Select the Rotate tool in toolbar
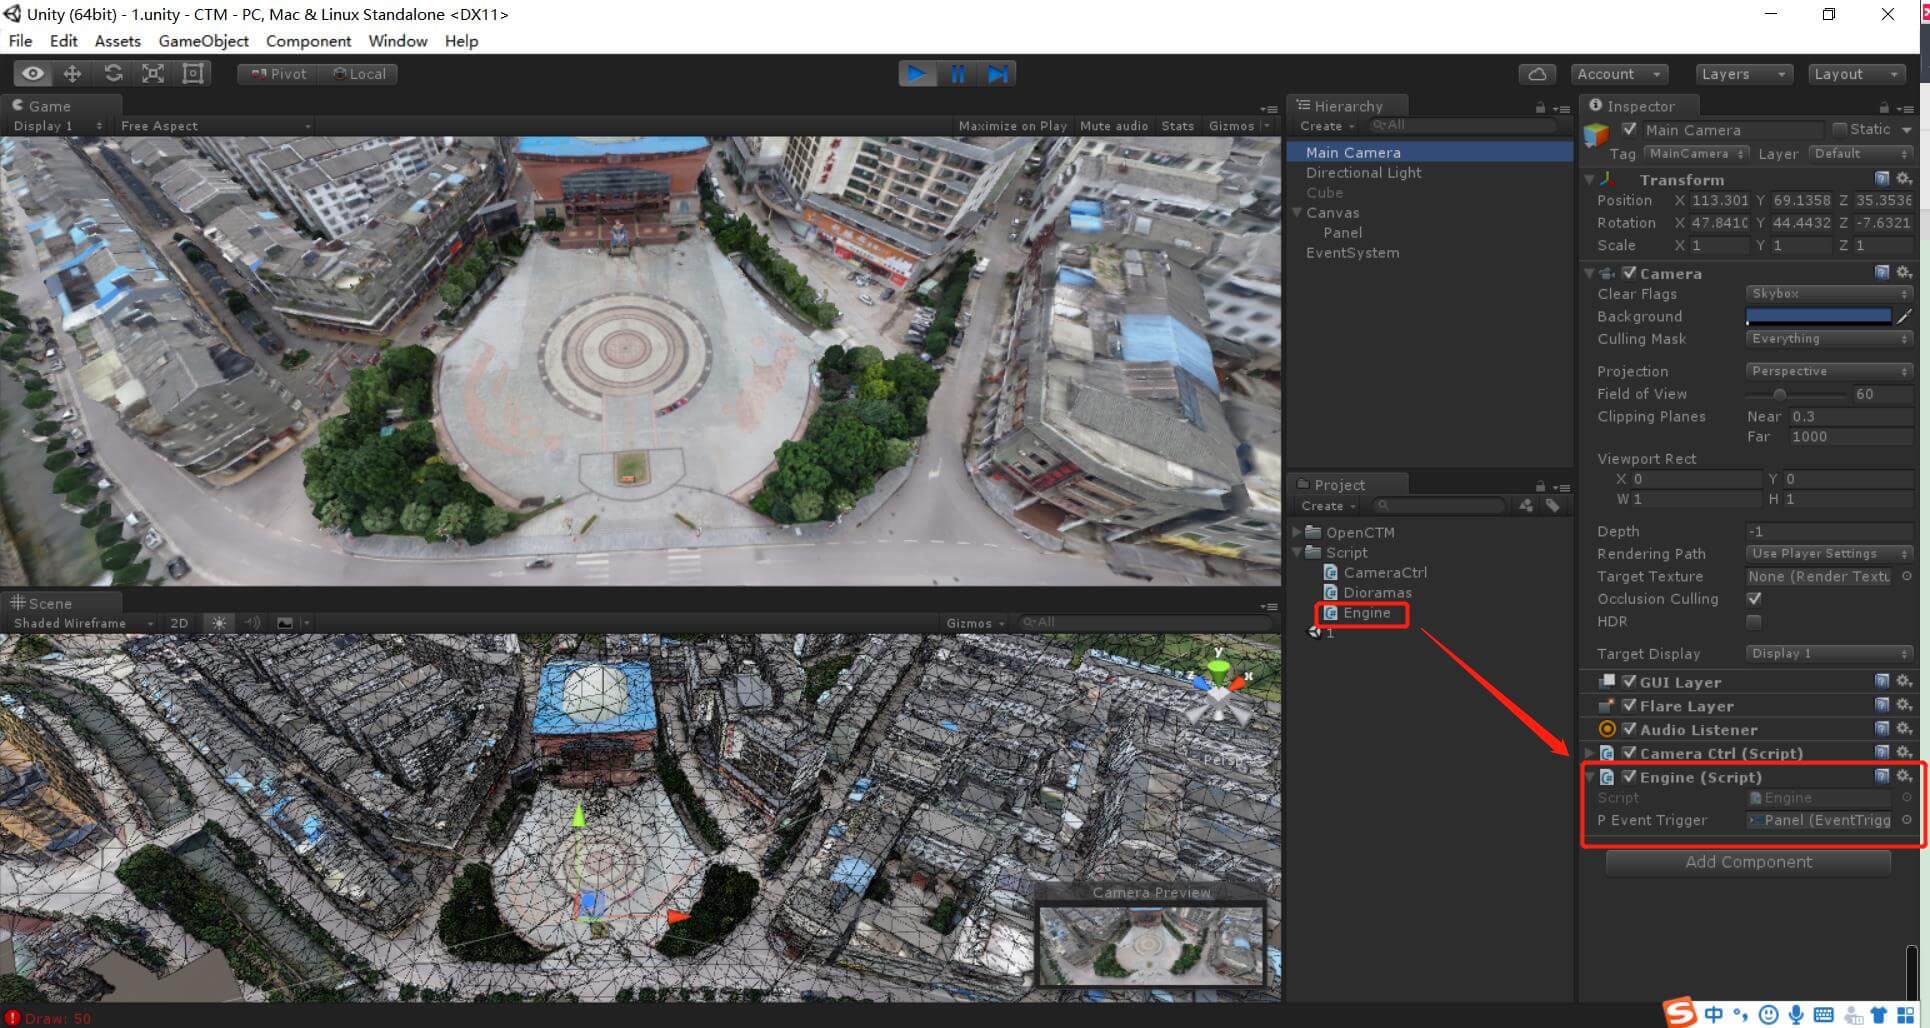Viewport: 1930px width, 1028px height. click(x=113, y=74)
